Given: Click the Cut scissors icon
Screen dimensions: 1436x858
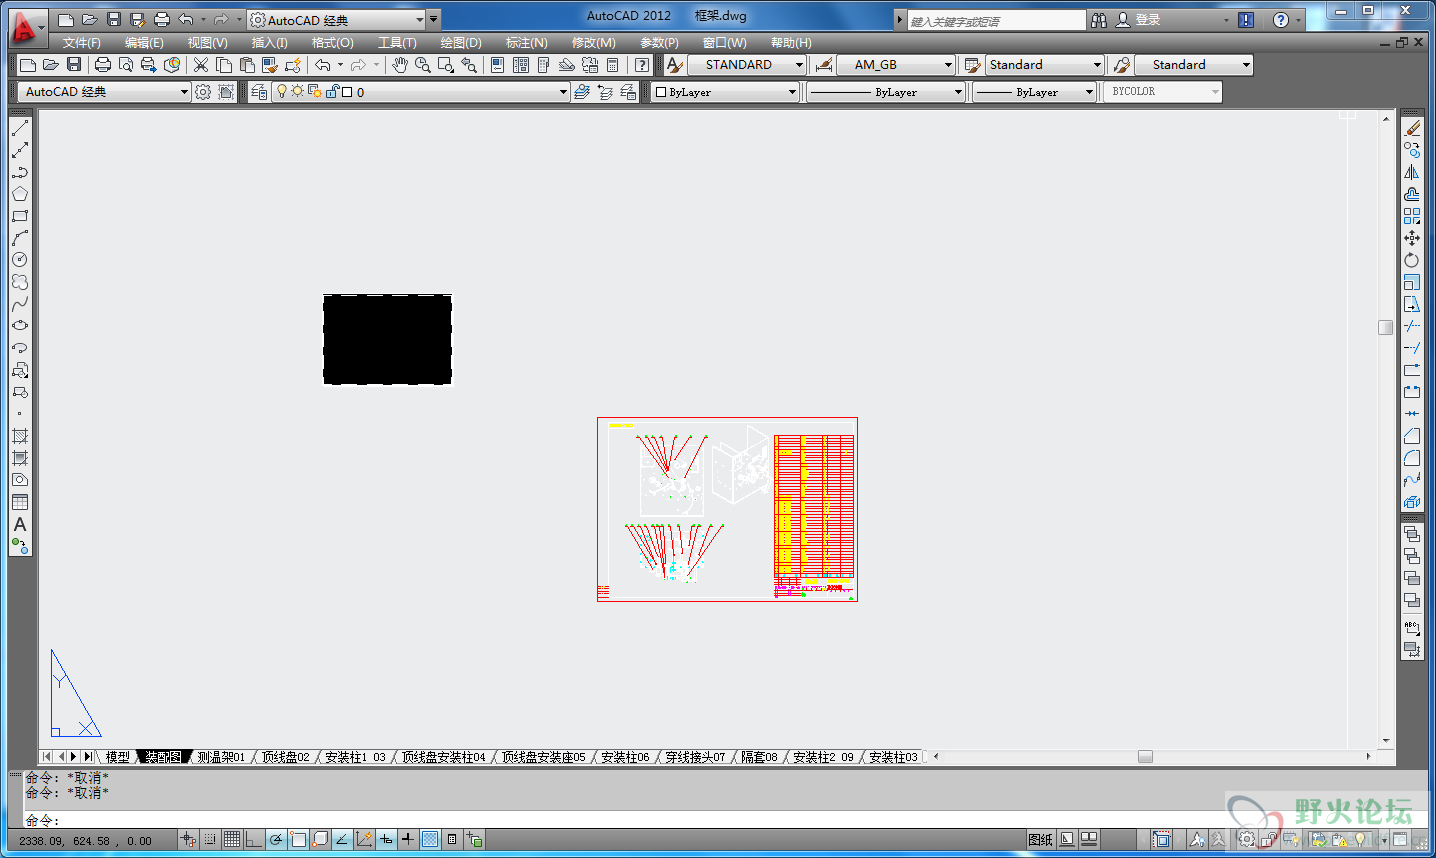Looking at the screenshot, I should click(x=200, y=65).
